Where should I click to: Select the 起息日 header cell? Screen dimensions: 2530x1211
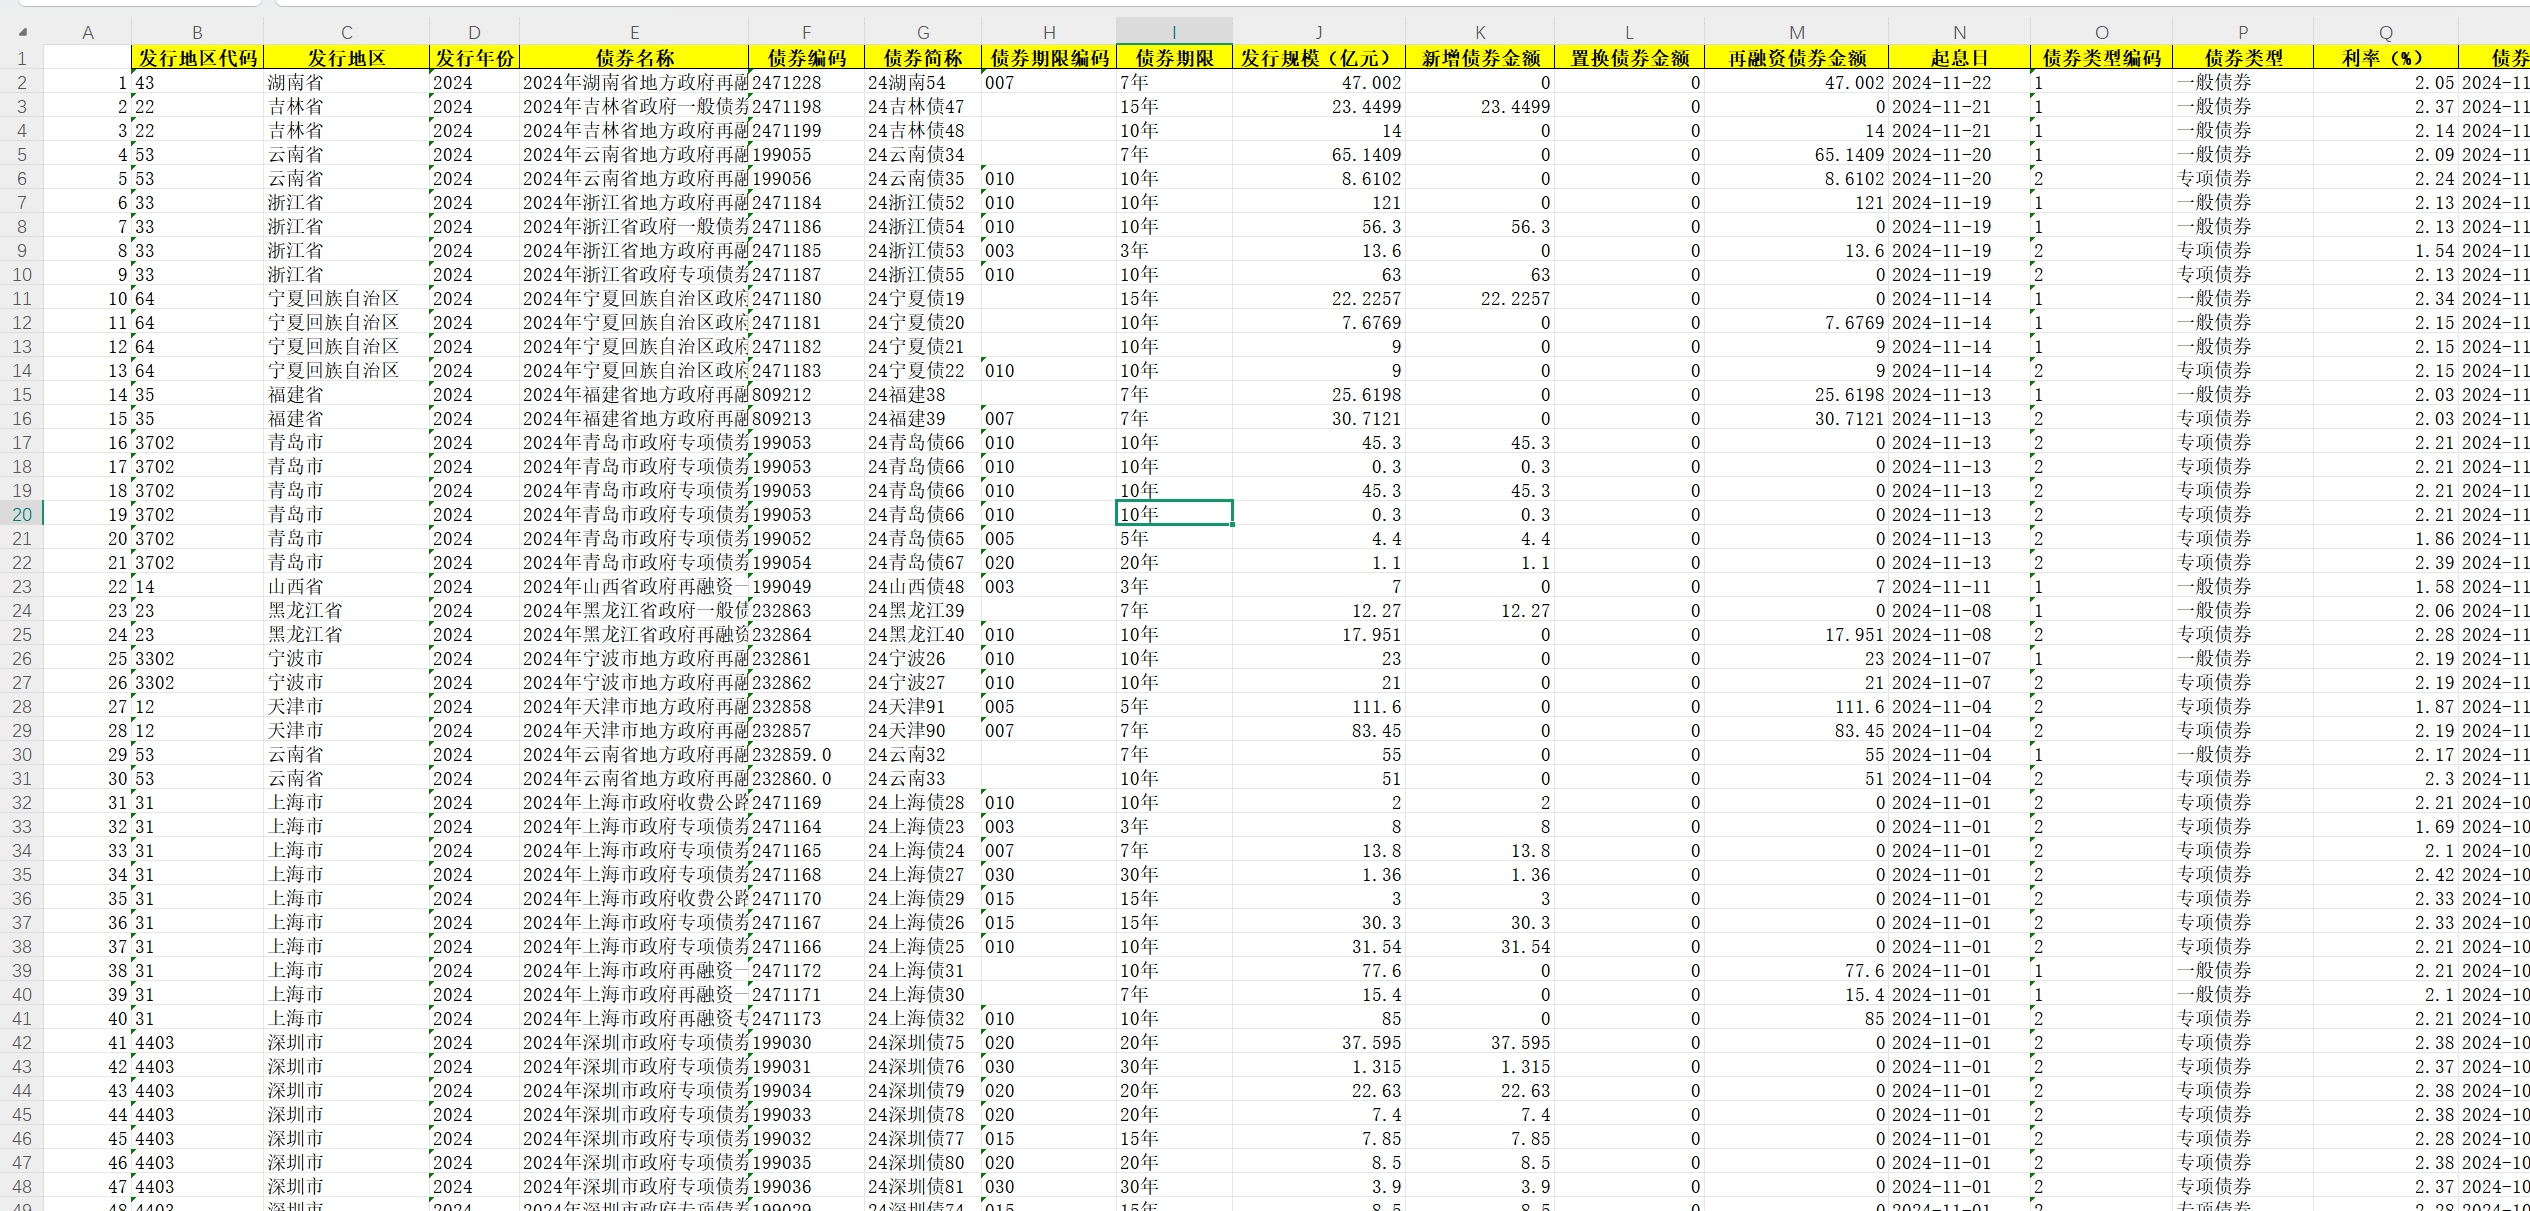[x=1959, y=58]
